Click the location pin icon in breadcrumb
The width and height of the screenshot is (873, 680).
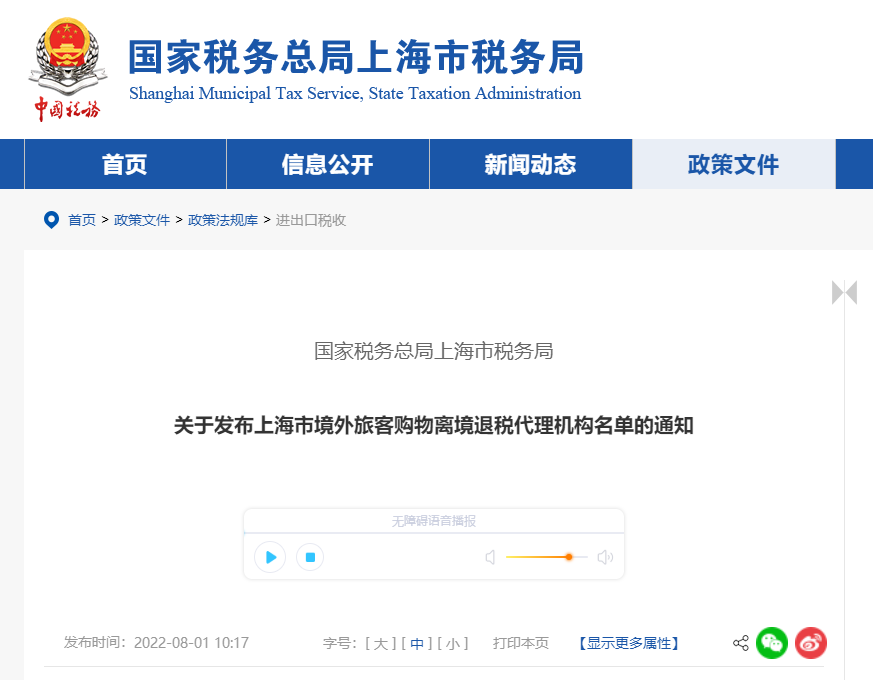[x=51, y=220]
